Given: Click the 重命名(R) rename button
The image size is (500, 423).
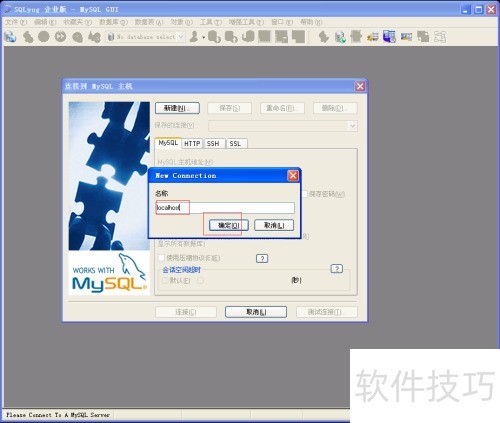Looking at the screenshot, I should pyautogui.click(x=282, y=108).
